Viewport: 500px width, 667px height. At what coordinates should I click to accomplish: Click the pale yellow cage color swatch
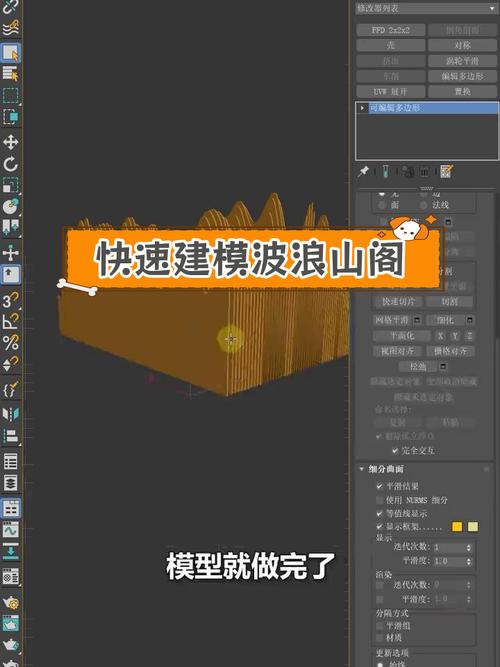coord(473,527)
